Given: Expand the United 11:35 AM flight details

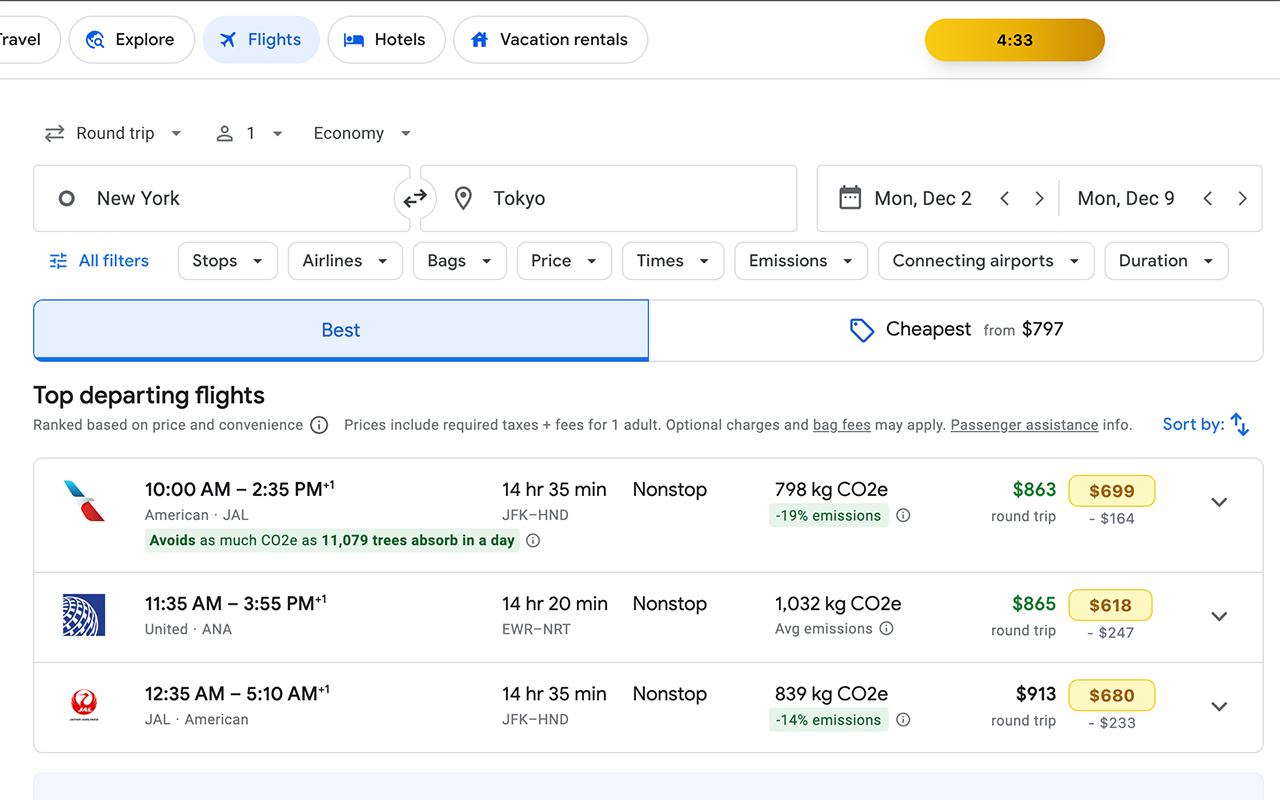Looking at the screenshot, I should coord(1219,616).
